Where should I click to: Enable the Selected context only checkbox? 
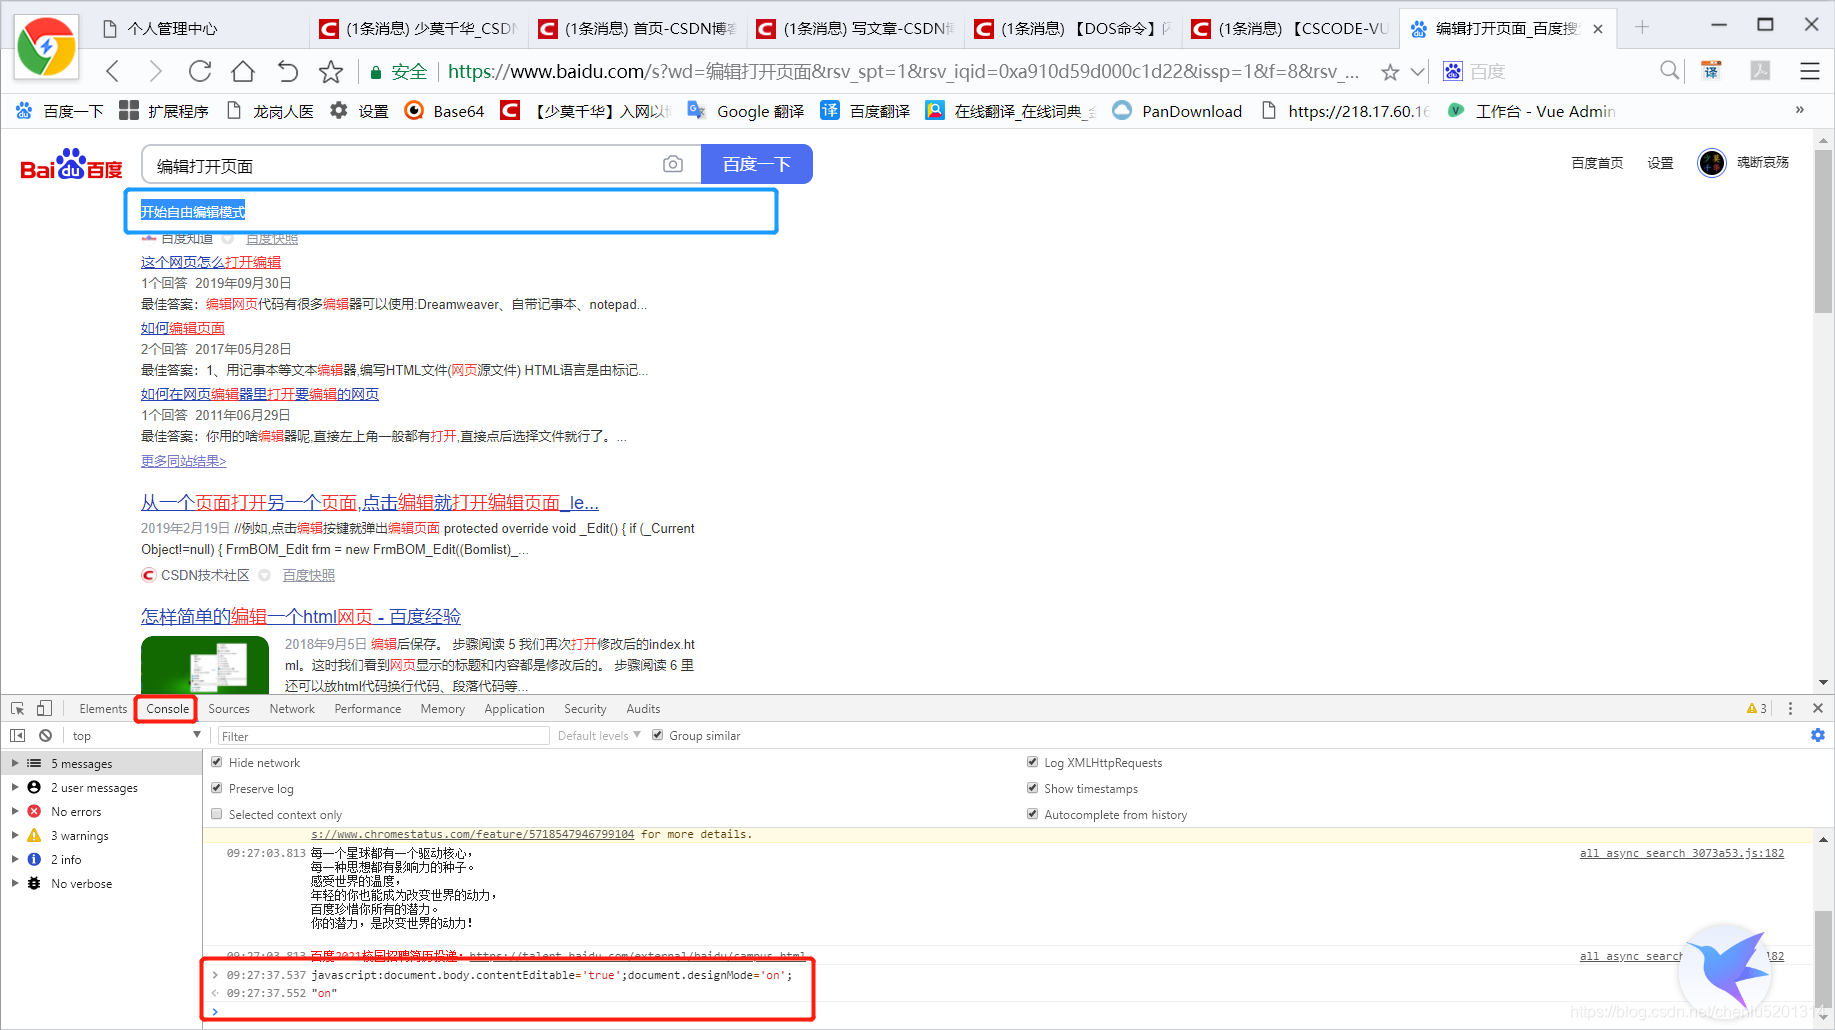217,814
